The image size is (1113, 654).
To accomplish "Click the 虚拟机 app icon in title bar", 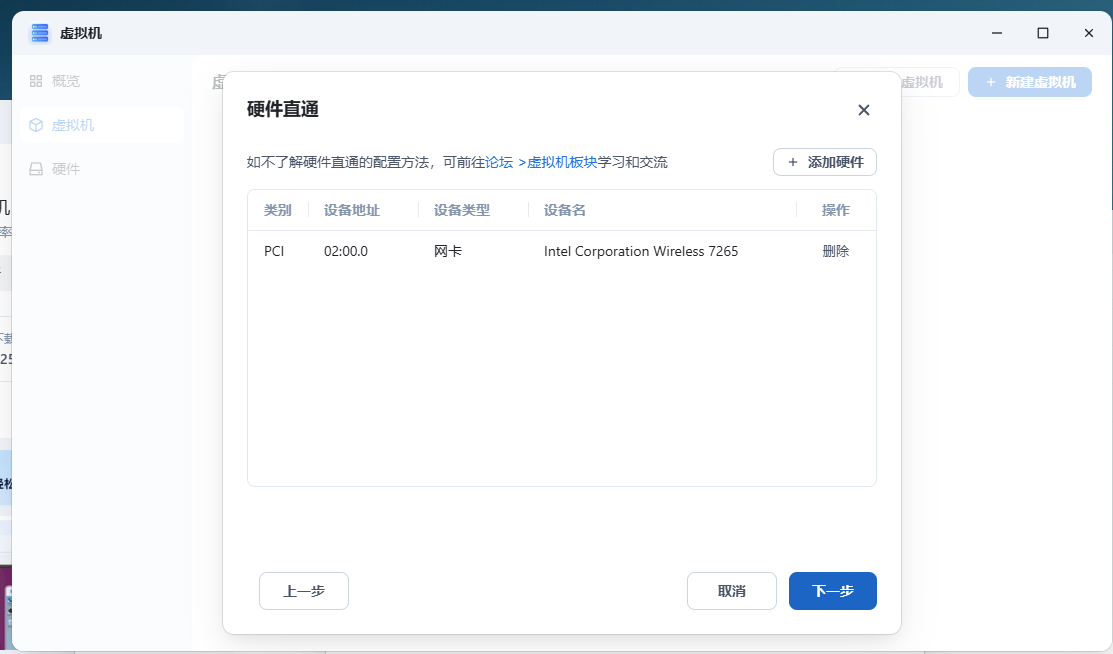I will [40, 33].
